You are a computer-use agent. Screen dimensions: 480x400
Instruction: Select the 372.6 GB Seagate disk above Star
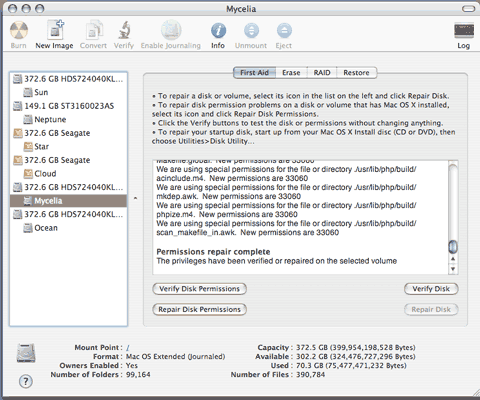pyautogui.click(x=68, y=133)
